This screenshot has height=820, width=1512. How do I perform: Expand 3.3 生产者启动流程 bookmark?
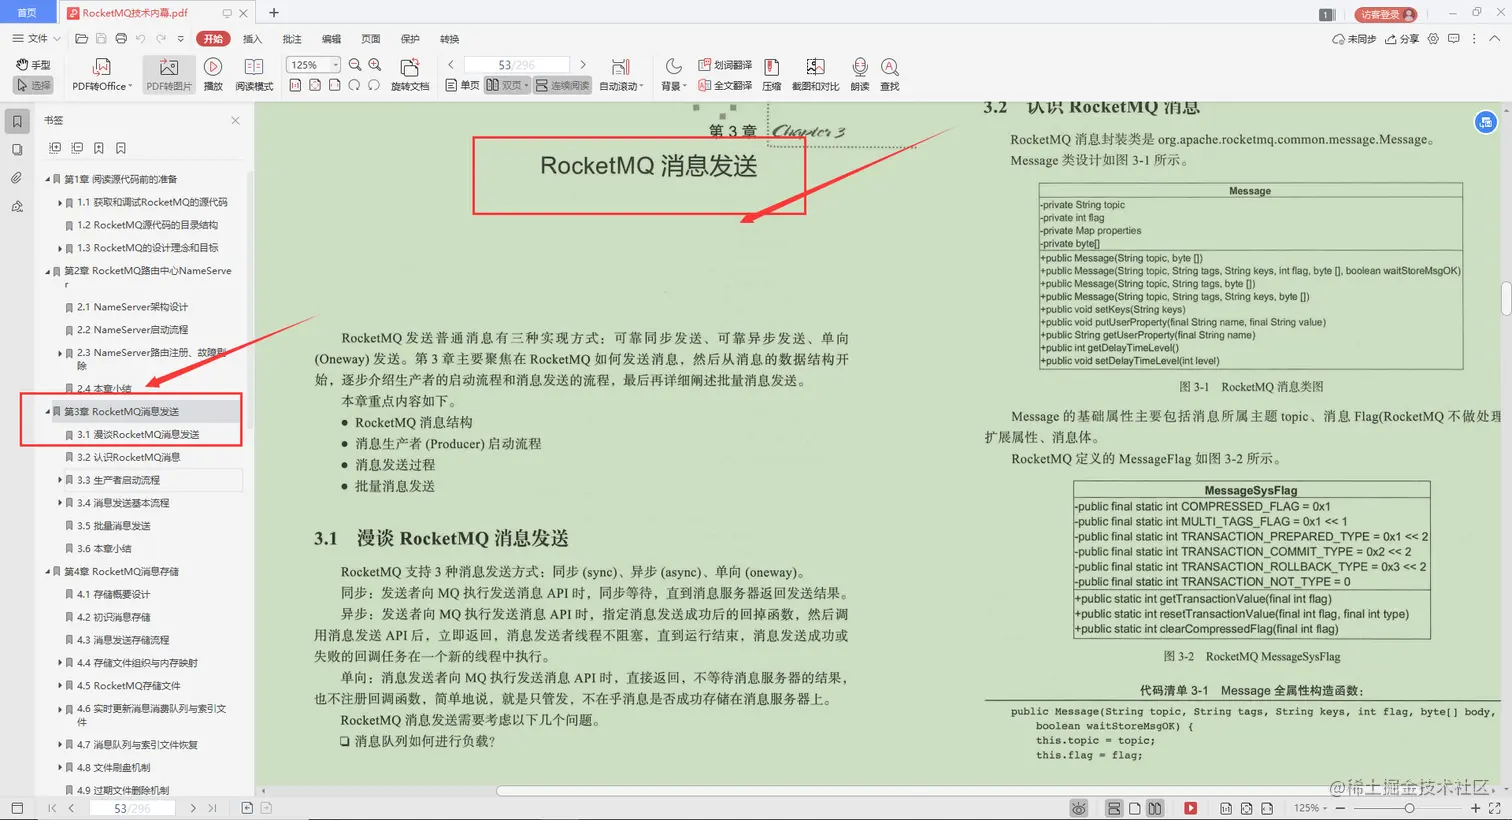coord(60,480)
